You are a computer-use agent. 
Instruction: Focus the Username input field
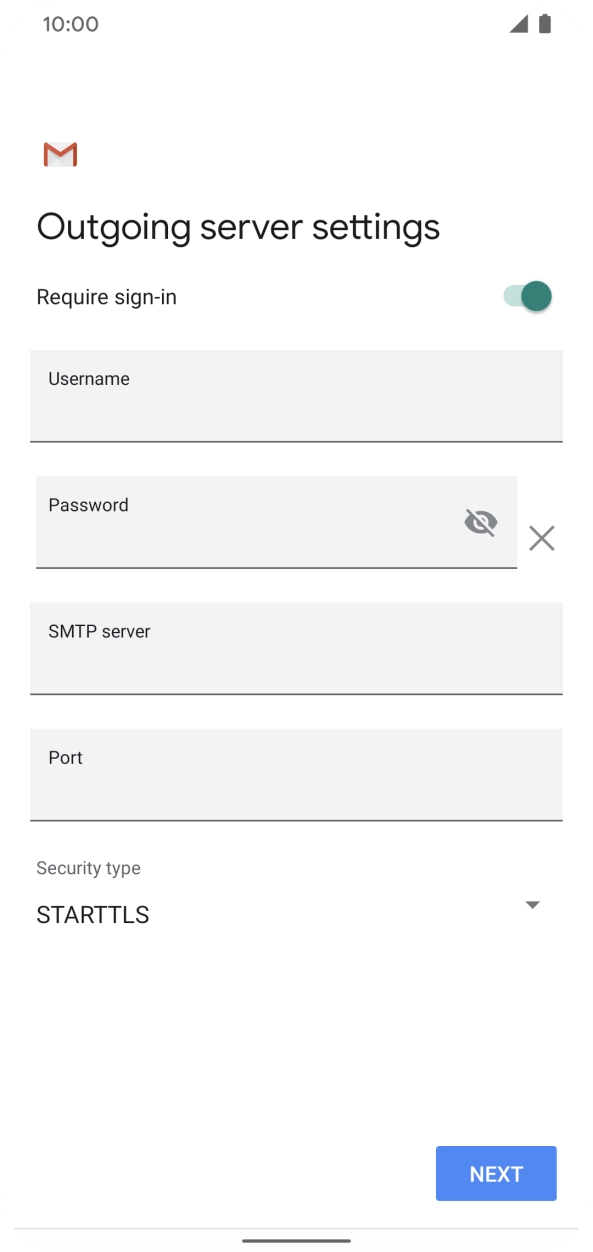(x=296, y=396)
